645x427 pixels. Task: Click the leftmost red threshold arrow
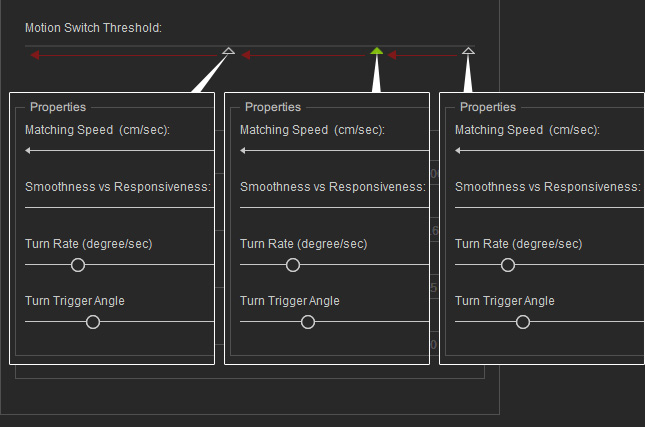(36, 55)
